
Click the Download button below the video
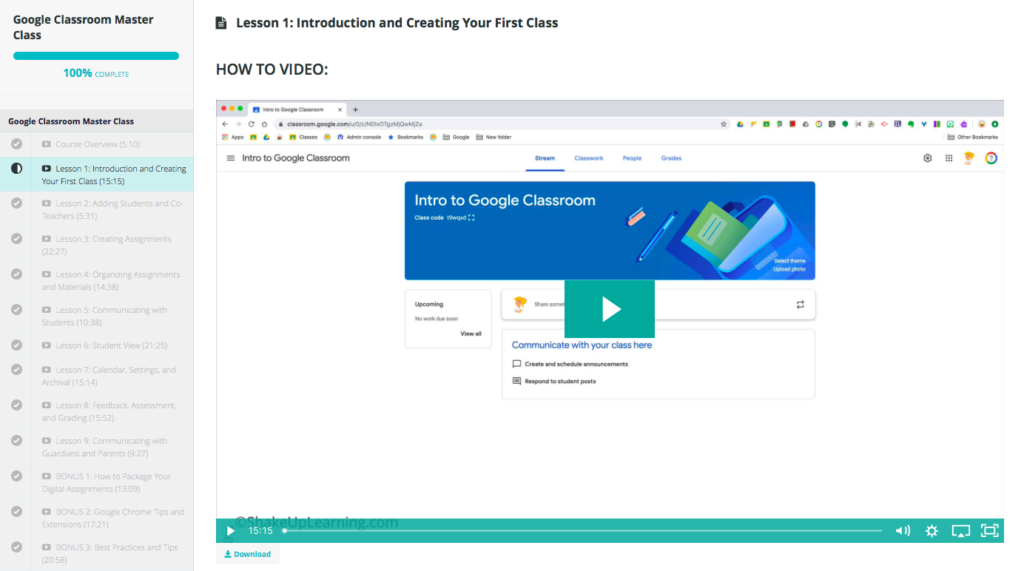tap(247, 554)
